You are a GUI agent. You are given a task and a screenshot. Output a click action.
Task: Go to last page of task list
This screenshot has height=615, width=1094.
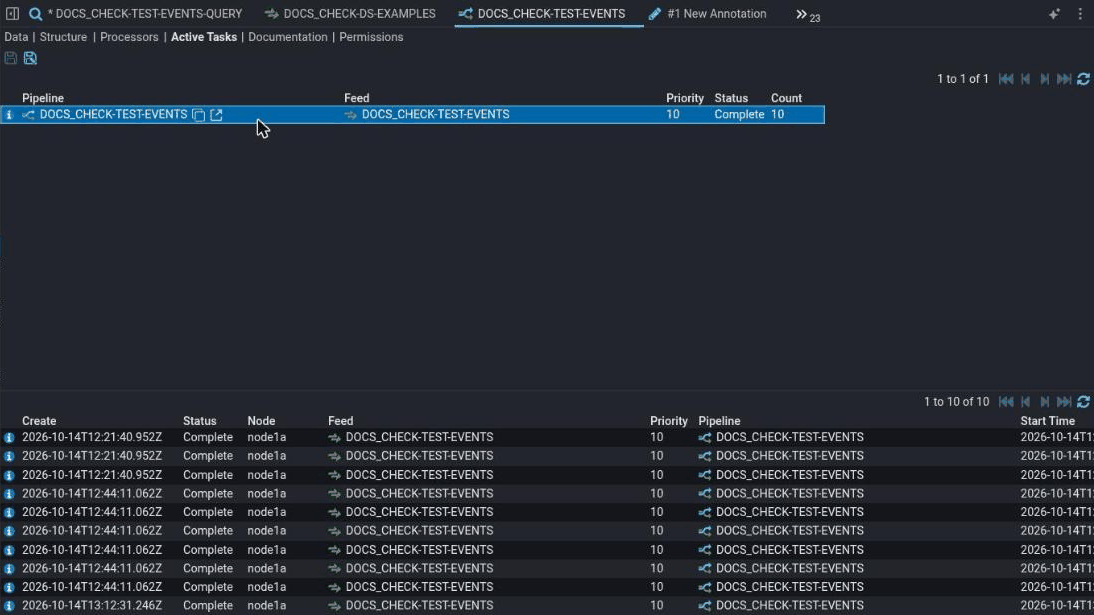click(x=1063, y=402)
